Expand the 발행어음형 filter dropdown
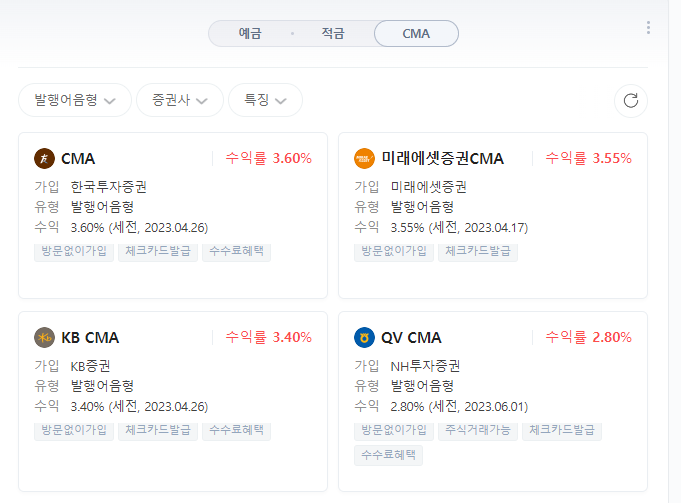Viewport: 681px width, 503px height. 75,100
